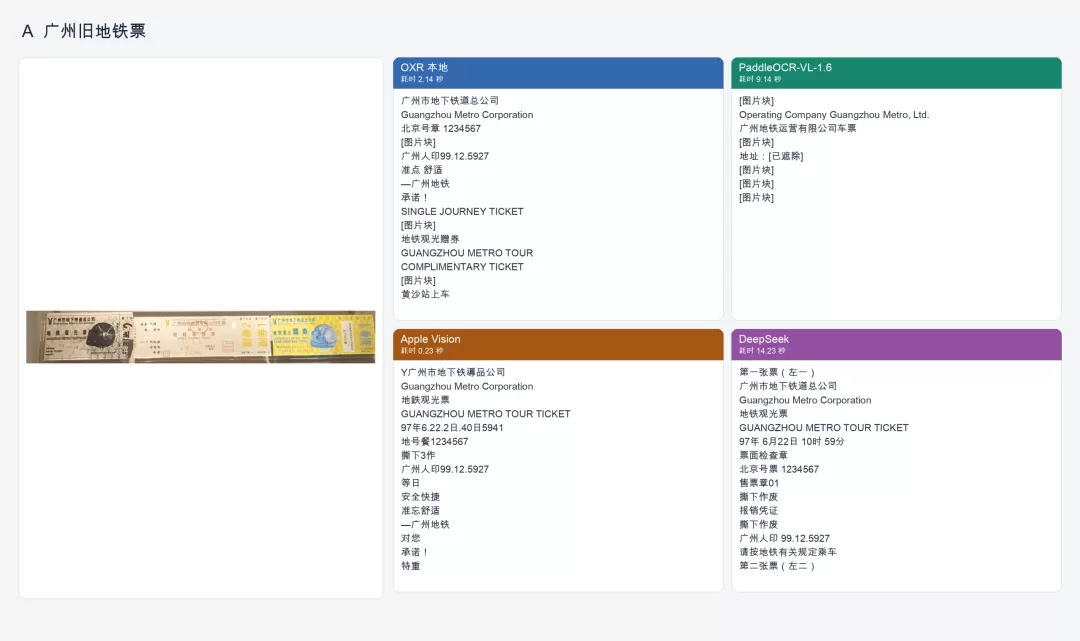Click COMPLIMENTARY TICKET line in OXR results
1080x641 pixels.
coord(462,266)
